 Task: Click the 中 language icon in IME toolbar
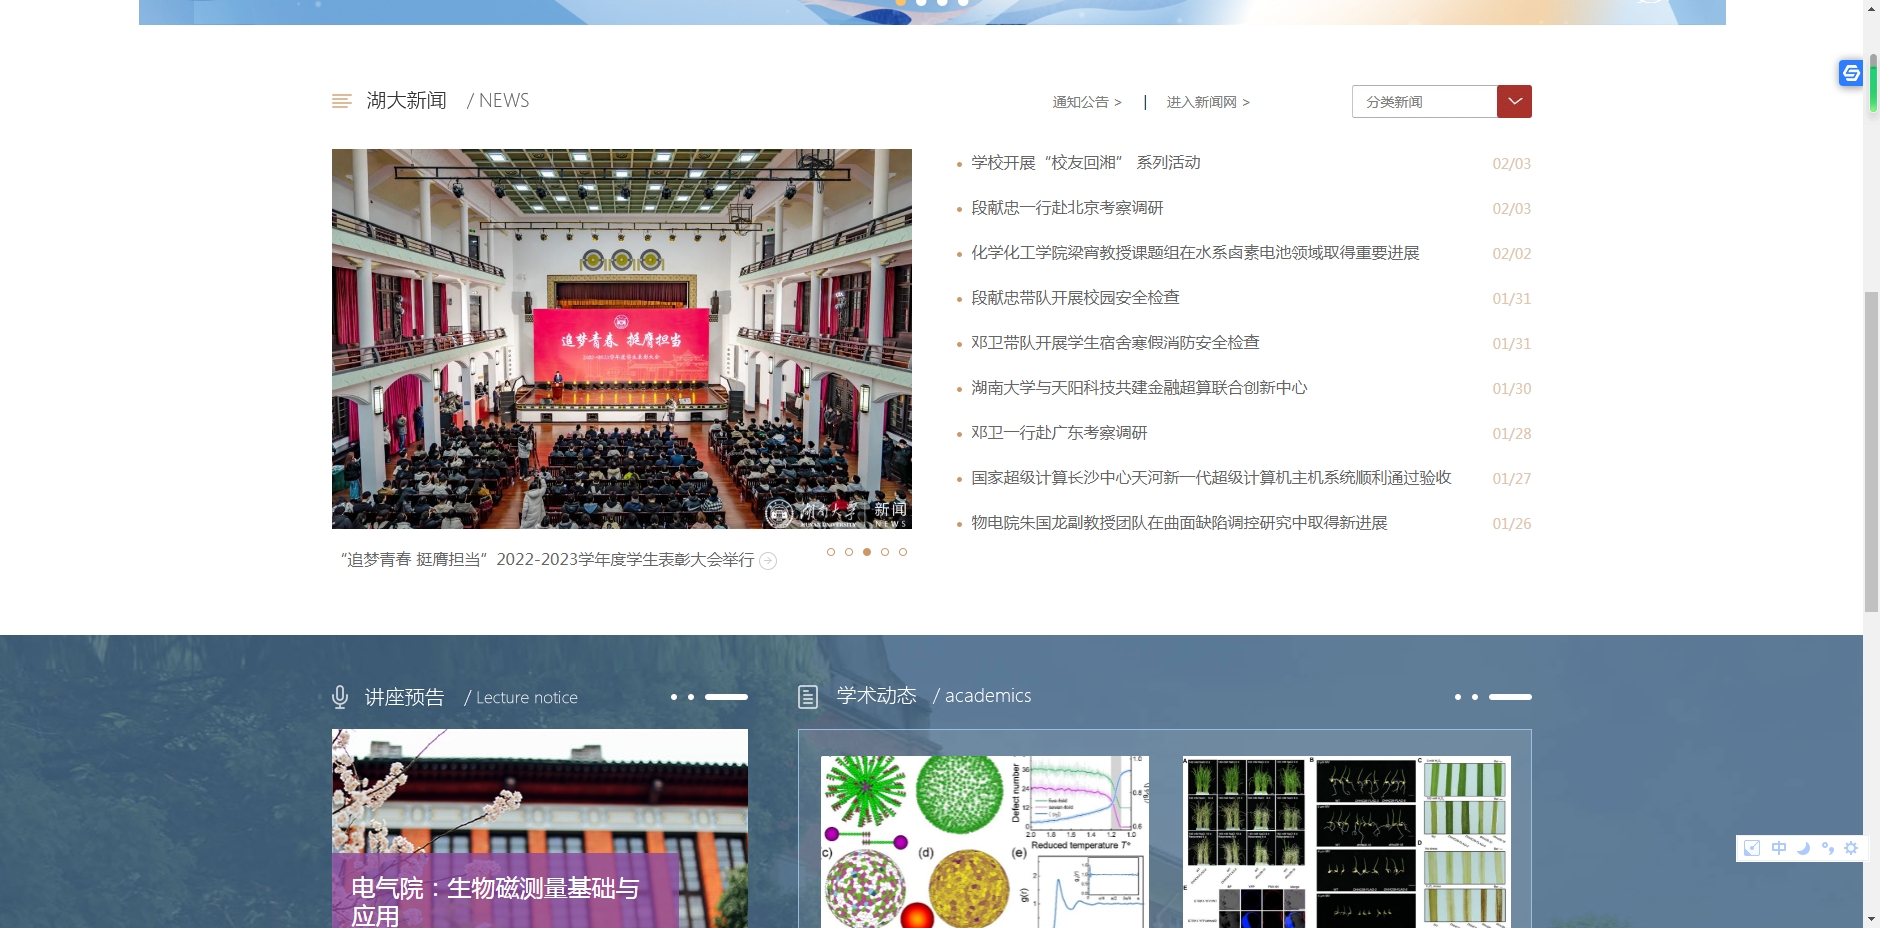(x=1778, y=848)
